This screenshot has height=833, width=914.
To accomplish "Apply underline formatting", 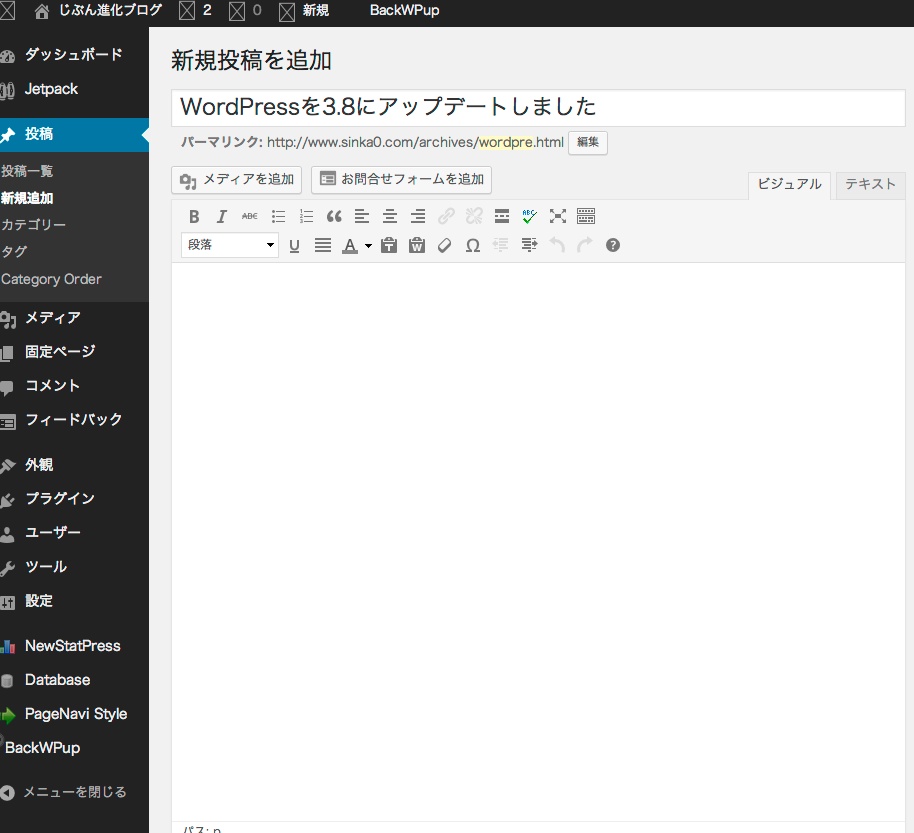I will pos(294,245).
